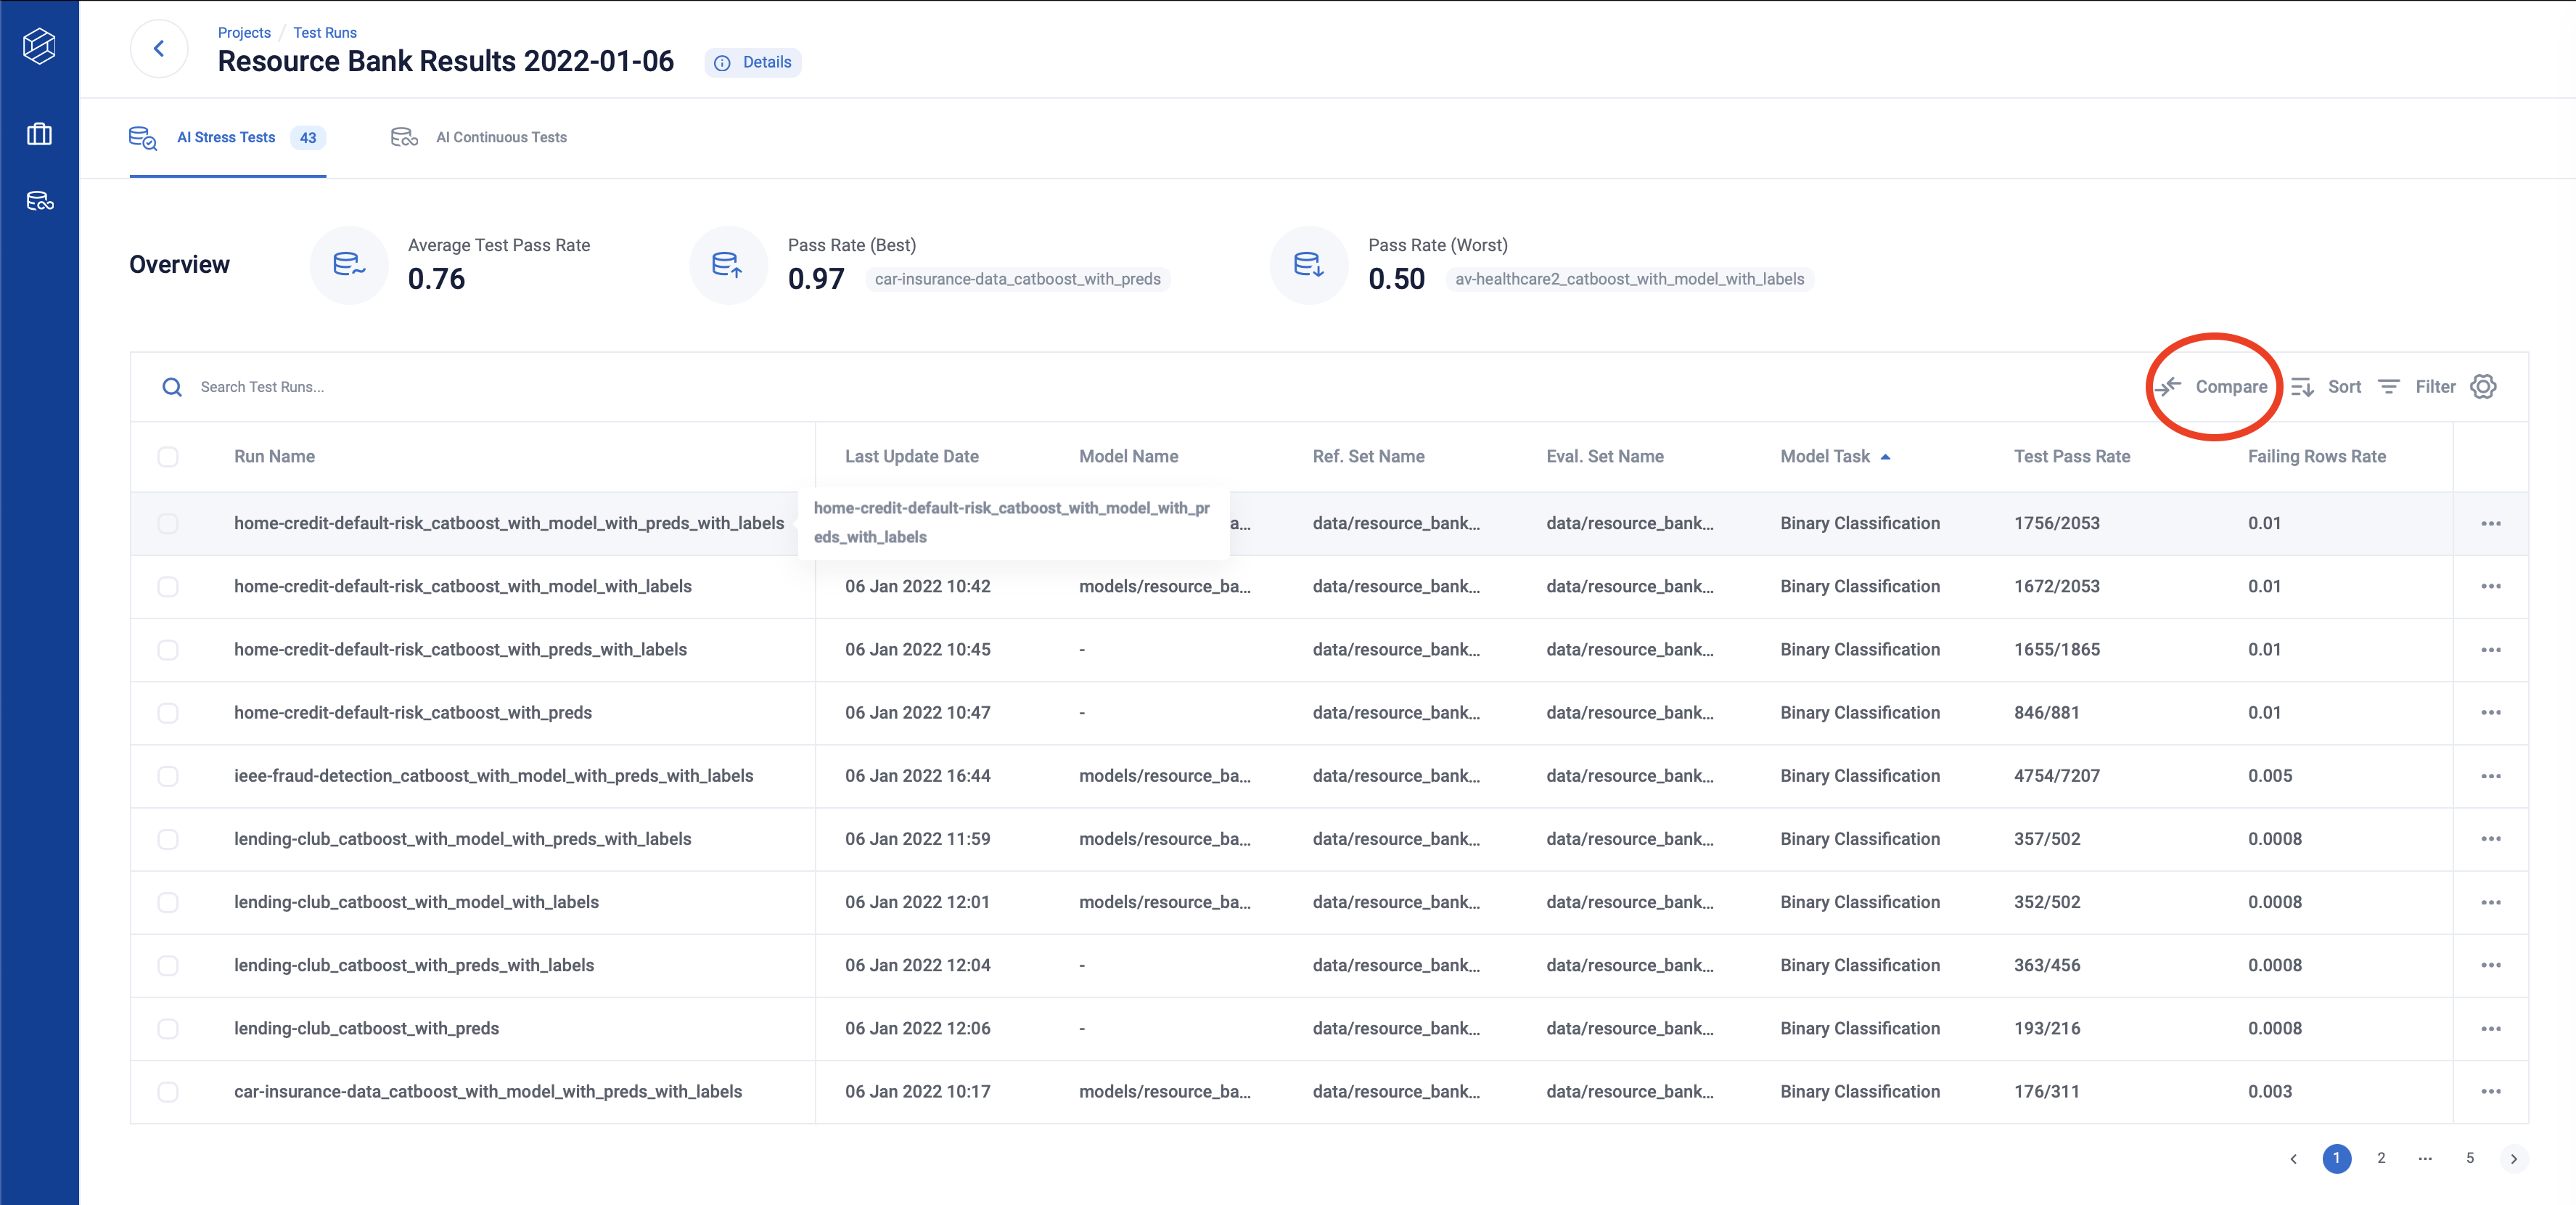Select current page 1 button
Image resolution: width=2576 pixels, height=1205 pixels.
click(2336, 1159)
